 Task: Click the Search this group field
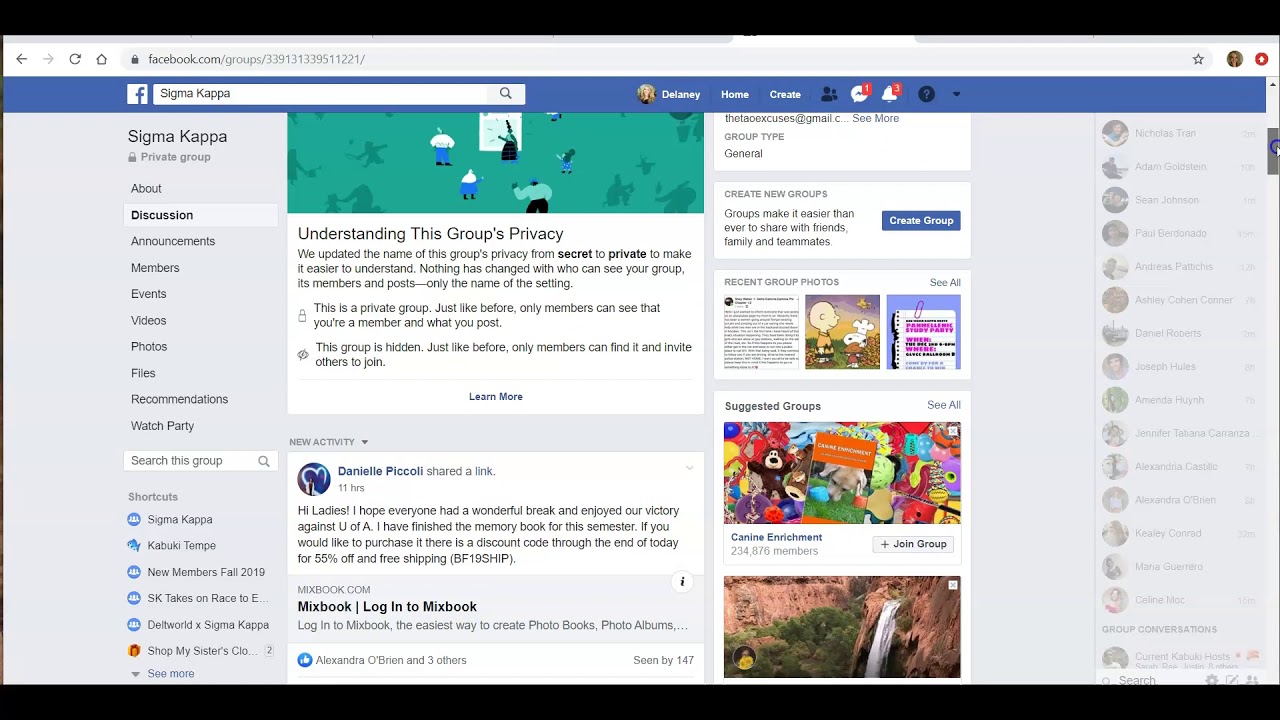[190, 461]
